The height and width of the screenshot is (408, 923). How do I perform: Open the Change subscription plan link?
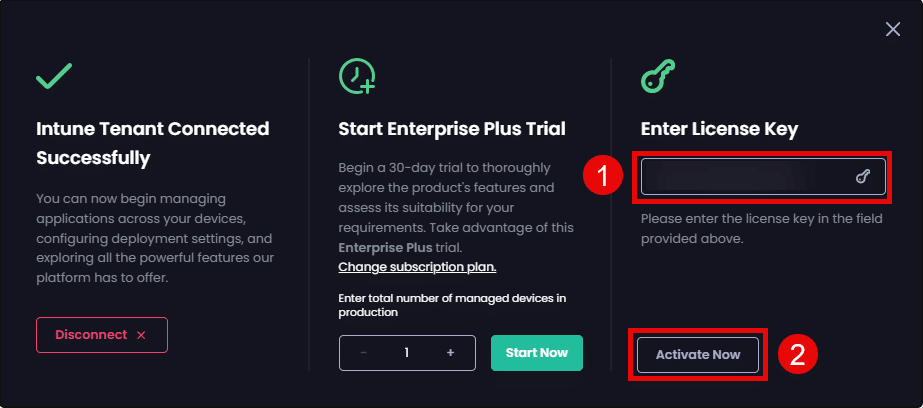pos(417,267)
